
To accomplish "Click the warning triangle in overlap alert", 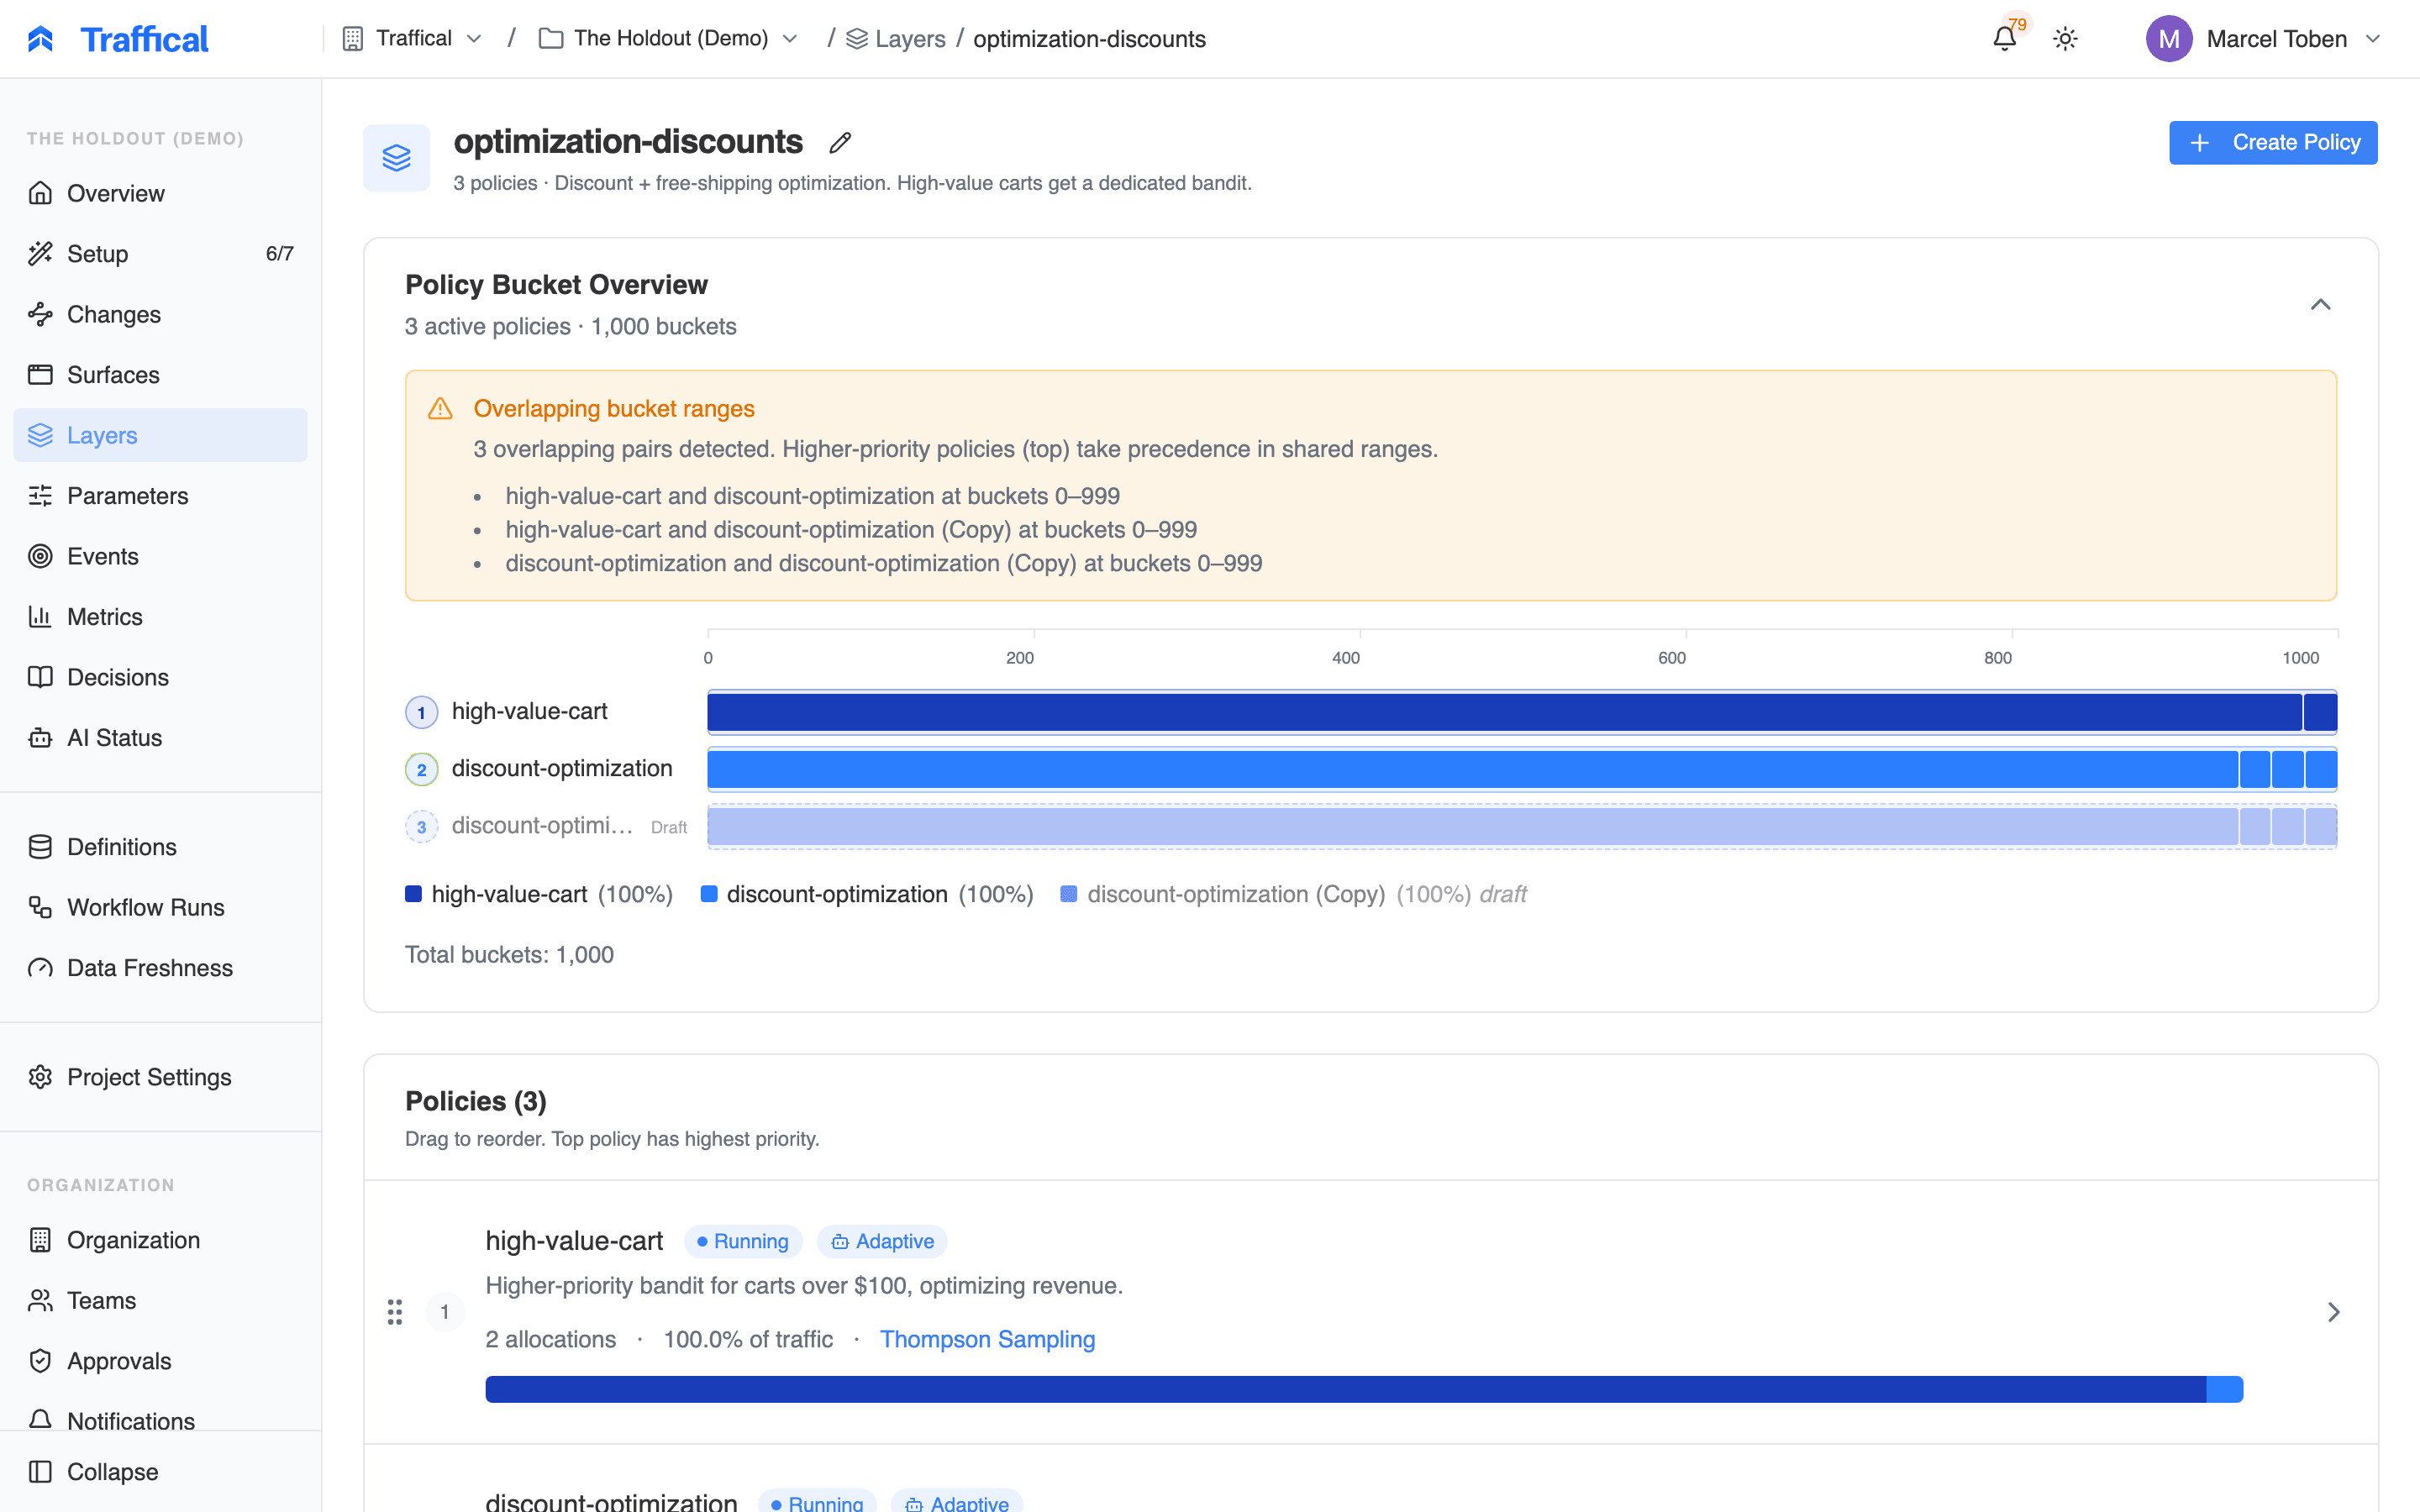I will tap(440, 408).
